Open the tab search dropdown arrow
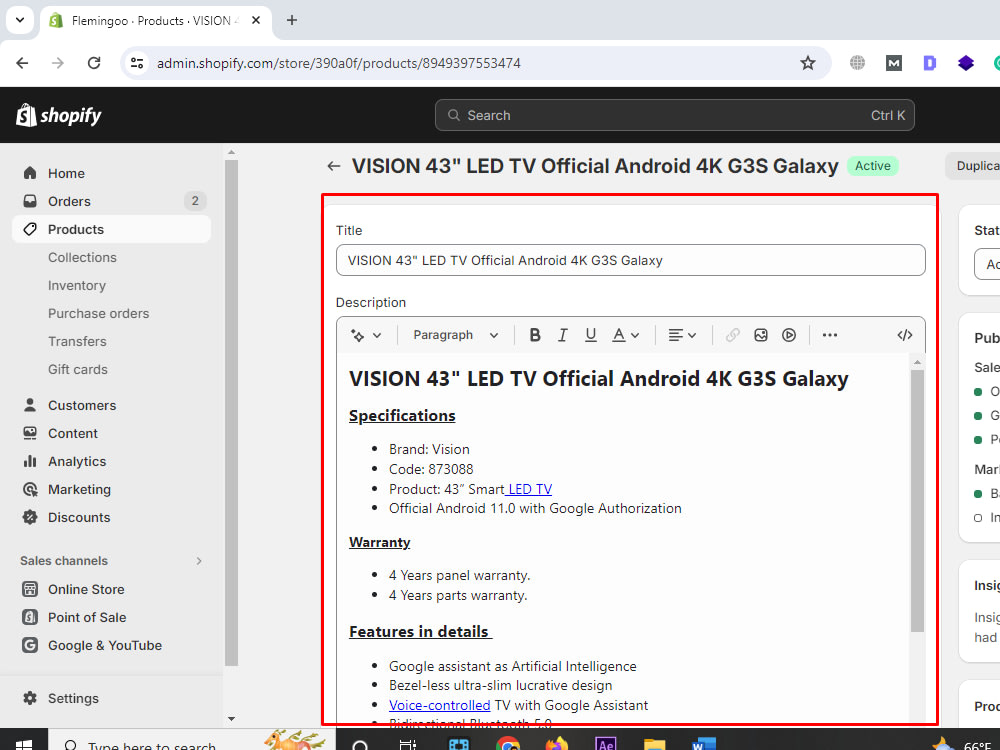 (x=20, y=20)
